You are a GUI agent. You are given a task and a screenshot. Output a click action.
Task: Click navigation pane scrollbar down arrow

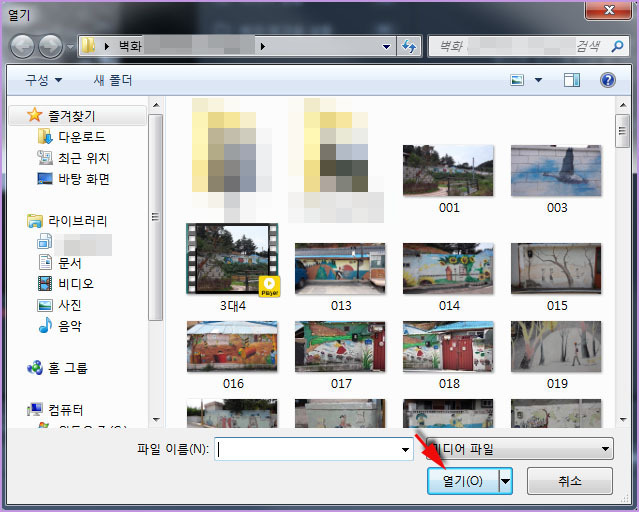point(156,419)
